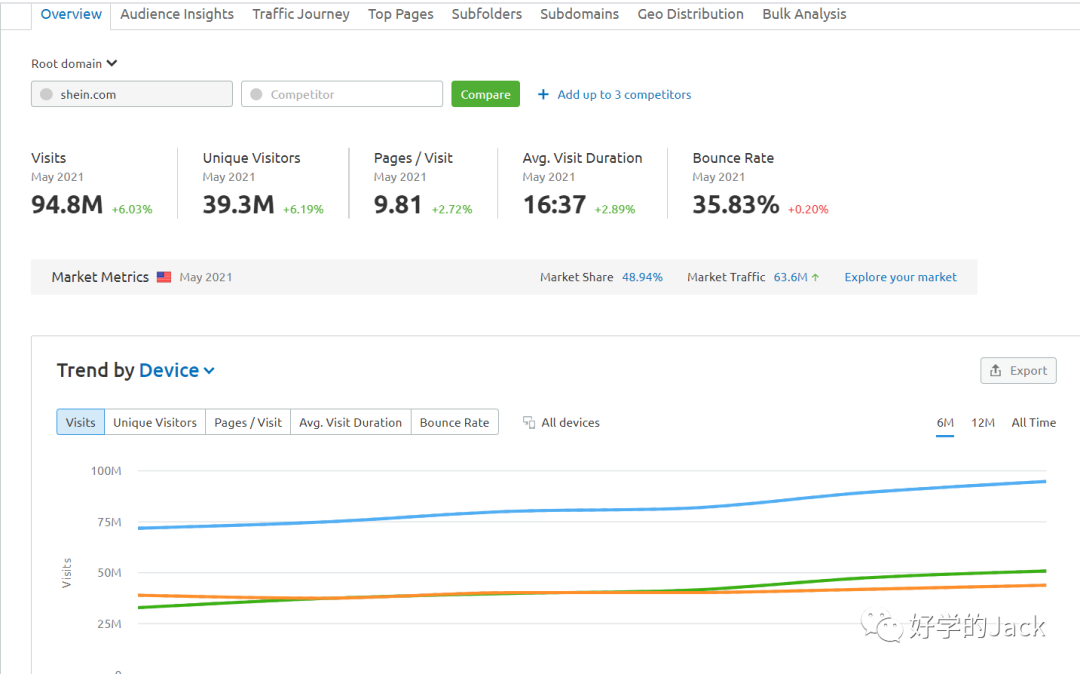Click Add up to 3 competitors link
Screen dimensions: 1080x674
624,94
